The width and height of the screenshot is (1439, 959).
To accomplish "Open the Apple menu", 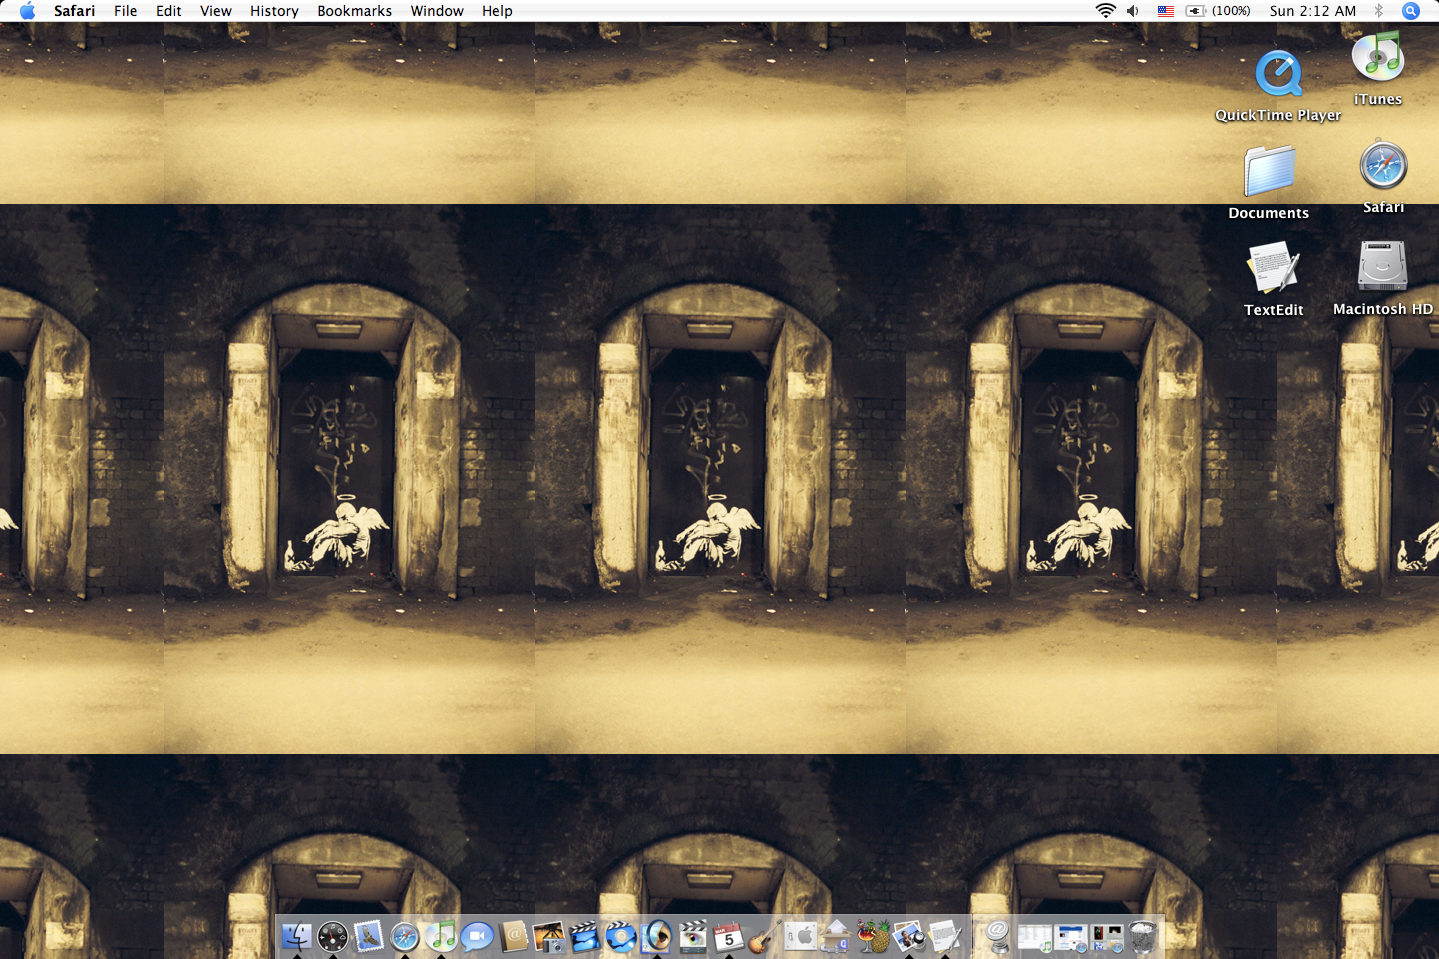I will pos(27,11).
